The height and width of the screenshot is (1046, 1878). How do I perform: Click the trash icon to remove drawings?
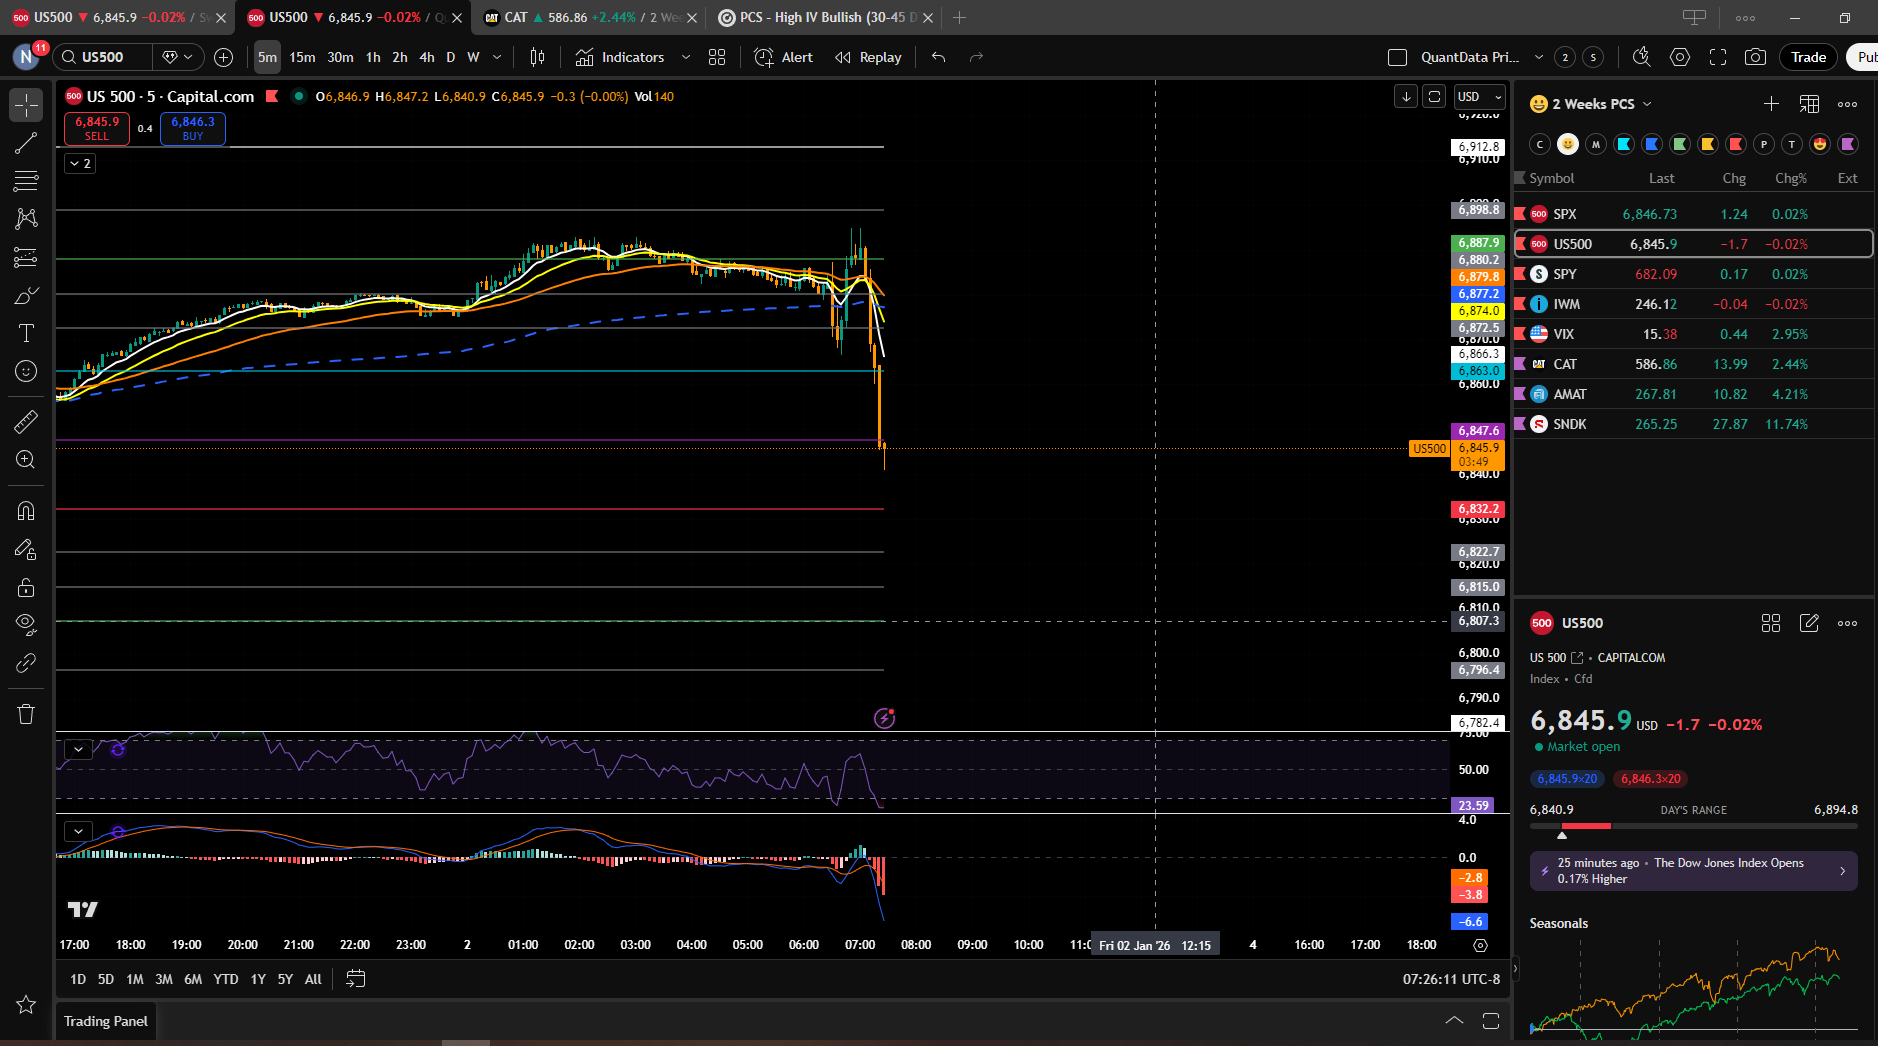click(x=26, y=714)
